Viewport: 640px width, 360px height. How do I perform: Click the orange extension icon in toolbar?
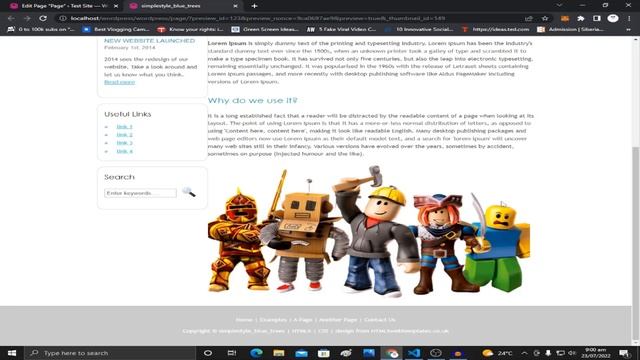565,18
